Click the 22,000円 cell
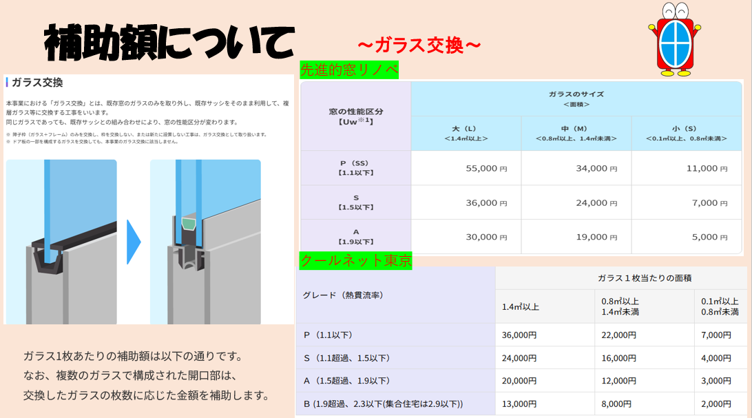 point(645,335)
